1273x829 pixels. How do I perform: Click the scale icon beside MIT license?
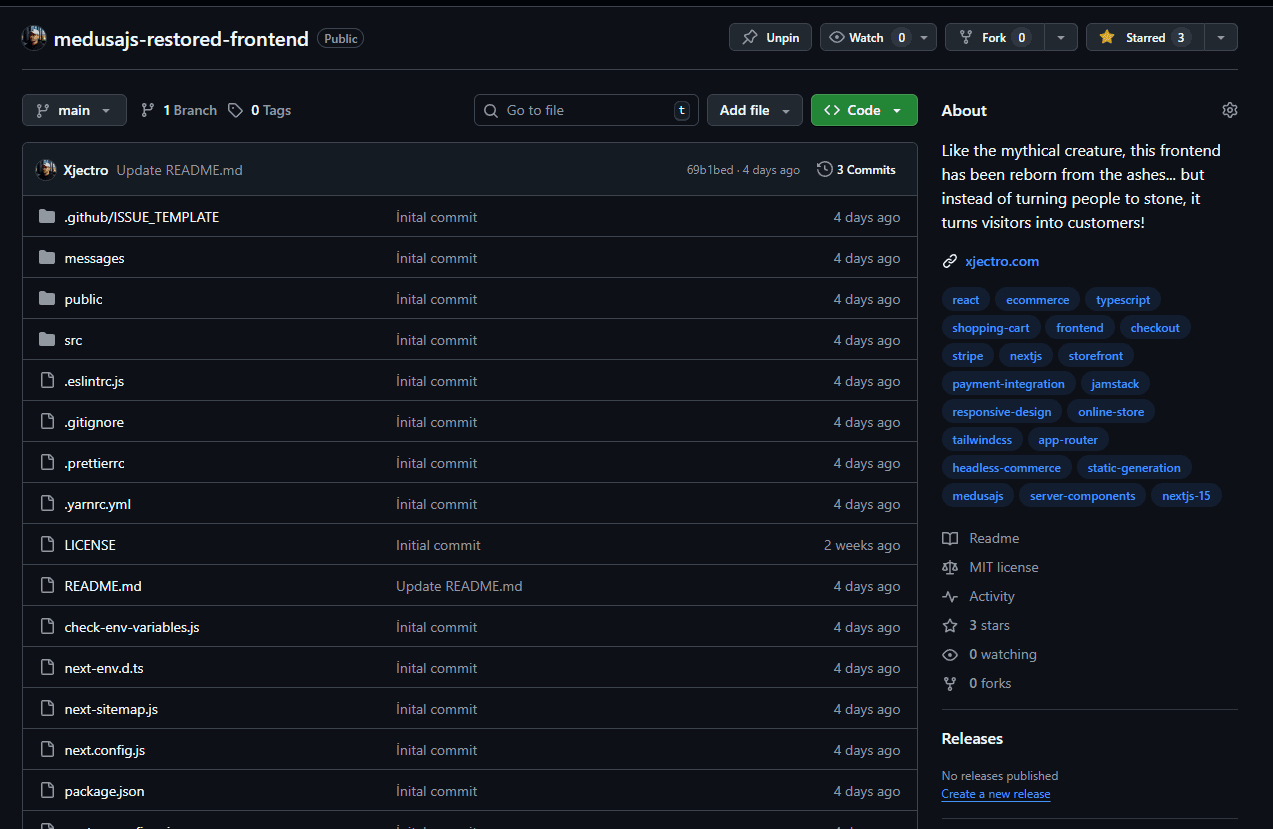point(949,567)
